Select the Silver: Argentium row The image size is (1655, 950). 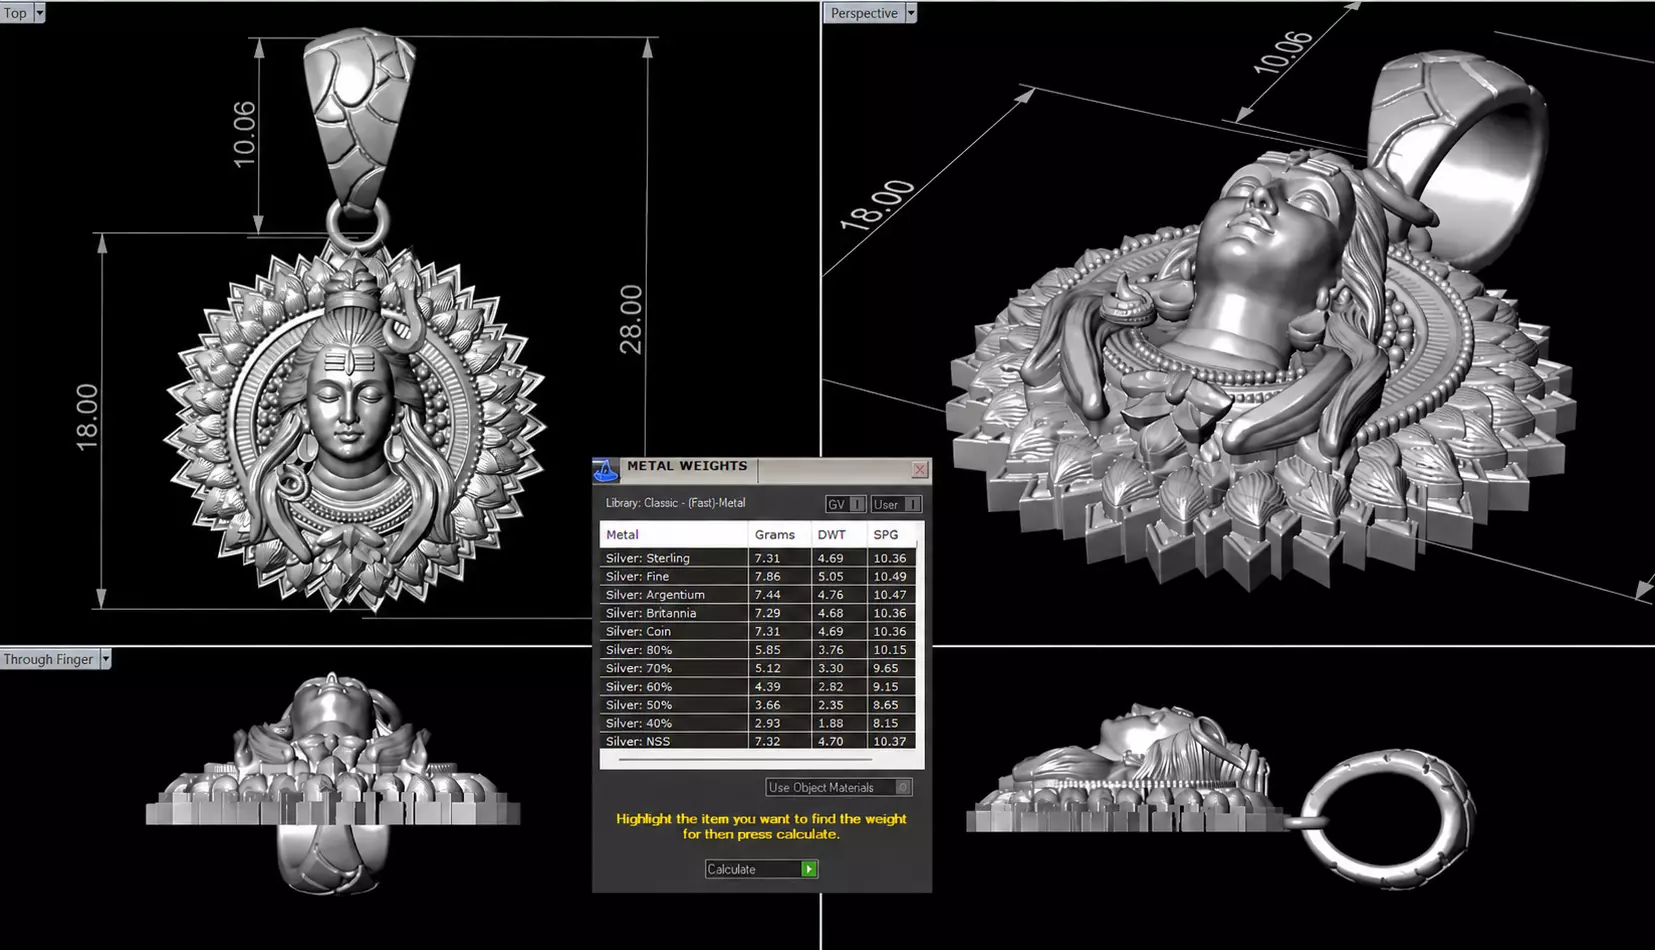(758, 594)
